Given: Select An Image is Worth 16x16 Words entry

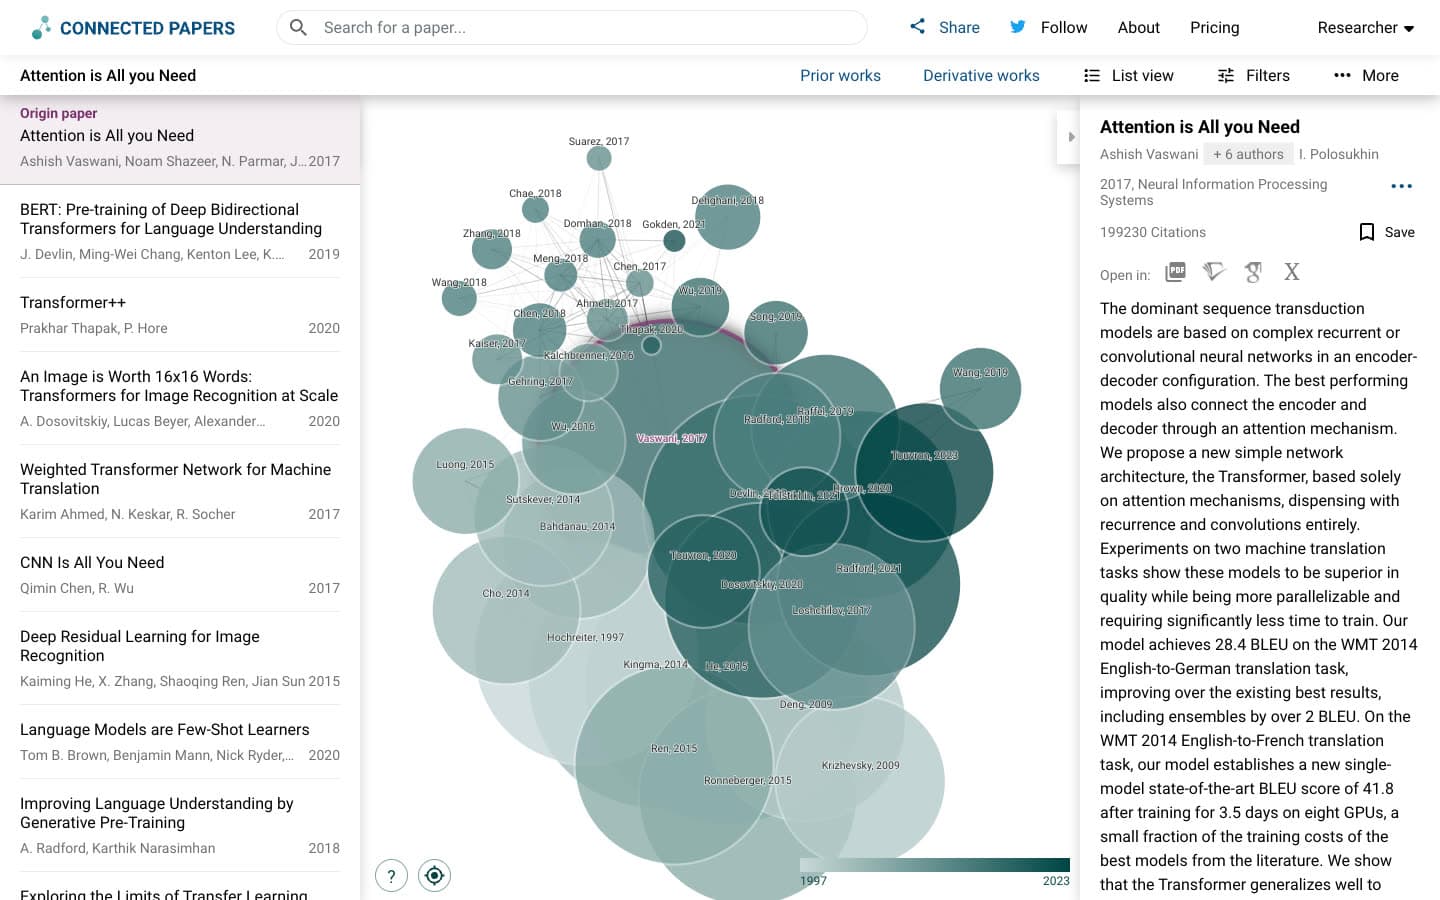Looking at the screenshot, I should pyautogui.click(x=180, y=398).
